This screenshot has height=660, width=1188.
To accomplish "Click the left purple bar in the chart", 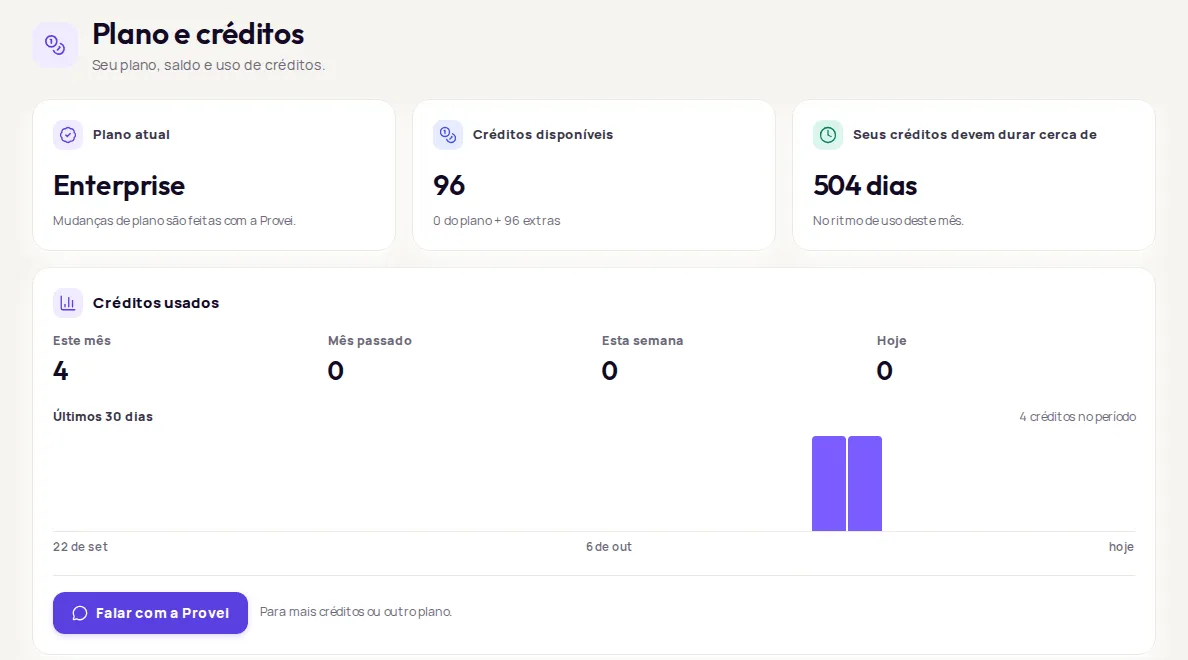I will point(829,483).
